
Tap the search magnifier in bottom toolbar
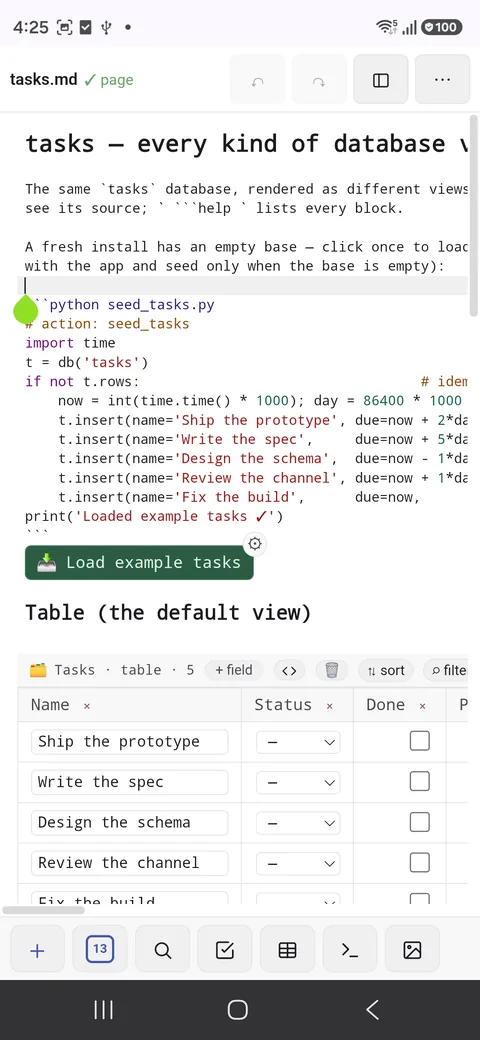[162, 949]
